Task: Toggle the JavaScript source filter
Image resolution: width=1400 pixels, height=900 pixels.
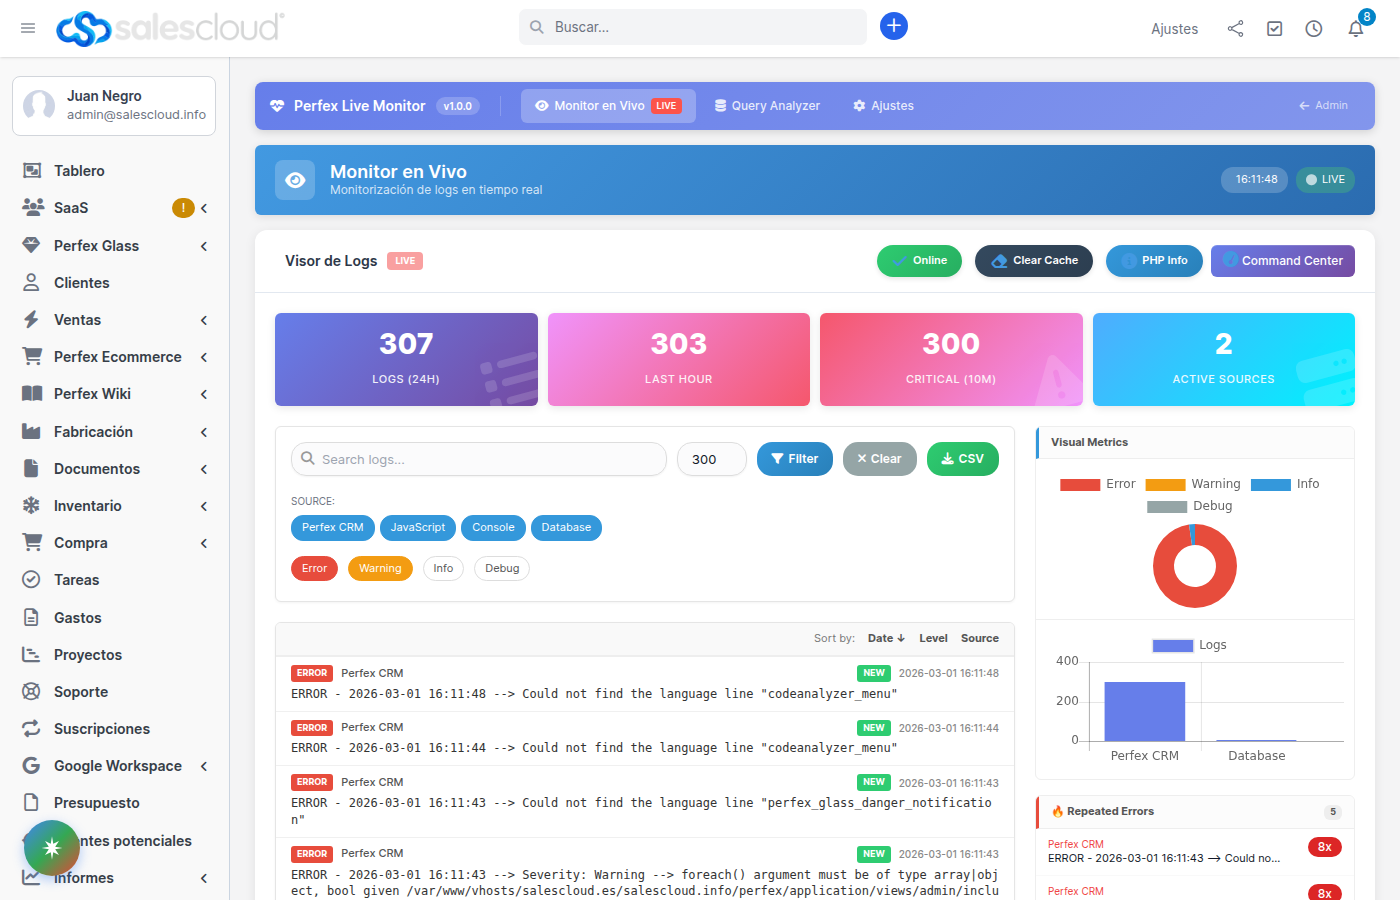Action: point(418,527)
